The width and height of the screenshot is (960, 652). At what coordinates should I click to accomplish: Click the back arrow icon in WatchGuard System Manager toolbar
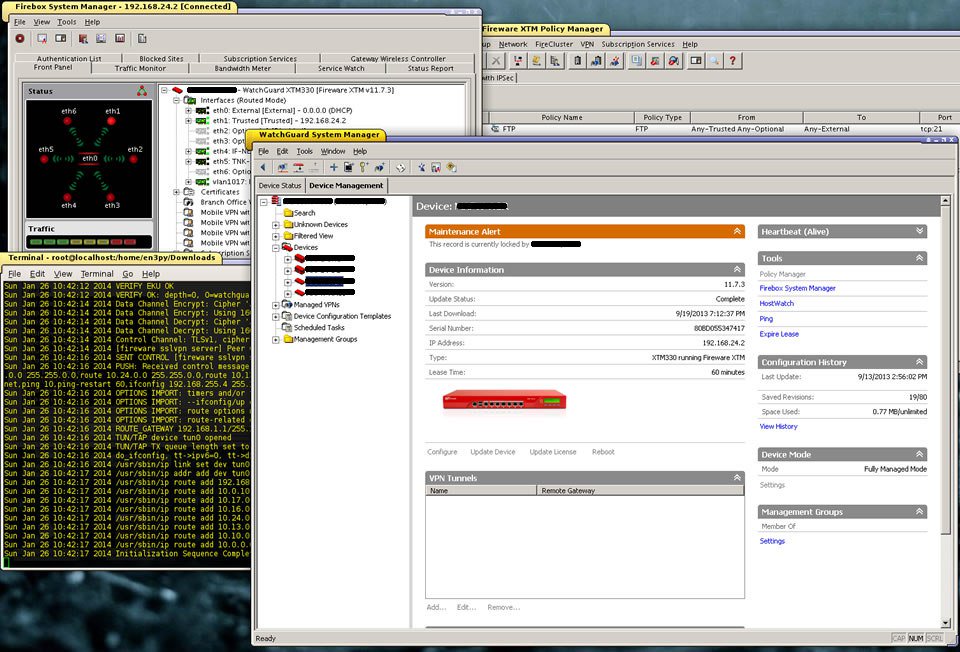pos(263,167)
